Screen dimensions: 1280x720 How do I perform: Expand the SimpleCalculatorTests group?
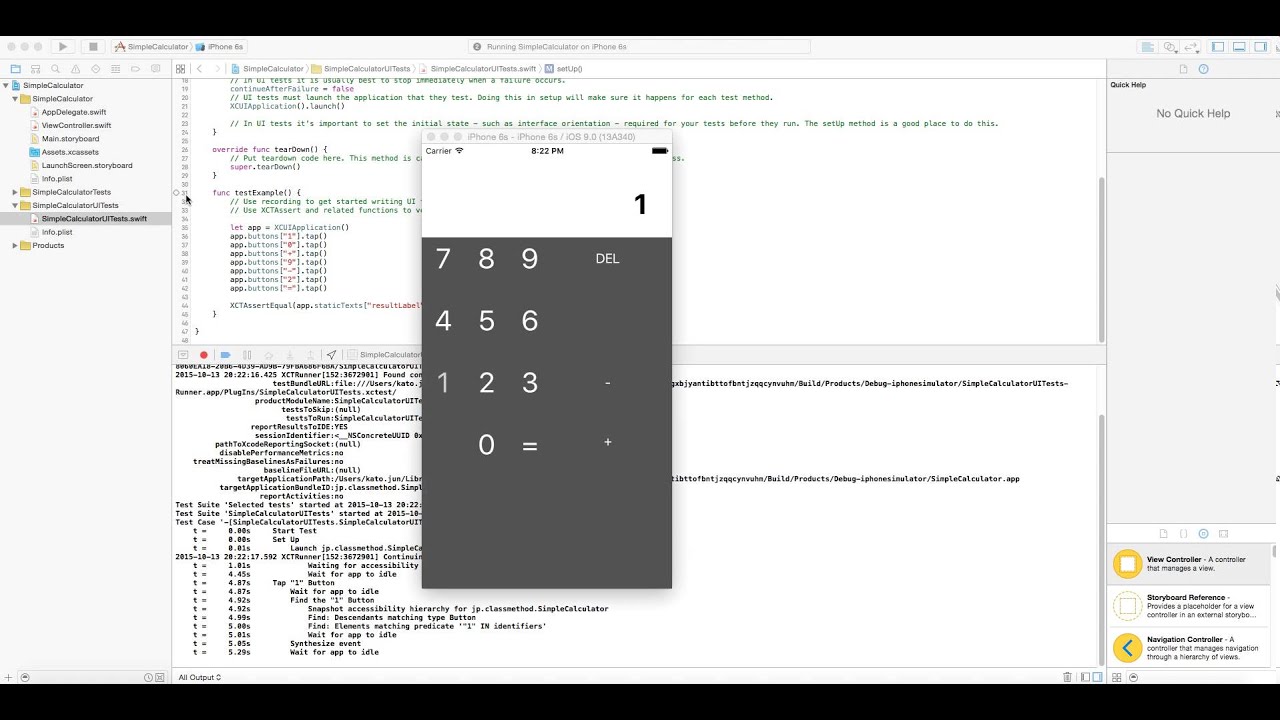pos(15,192)
